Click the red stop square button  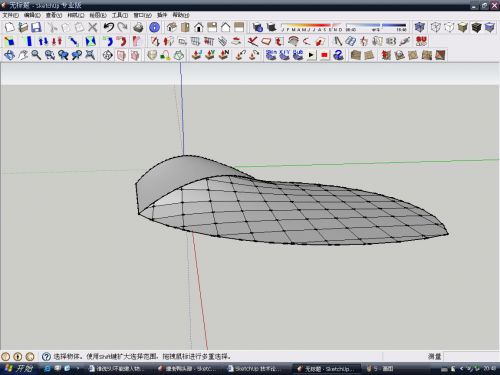[324, 55]
